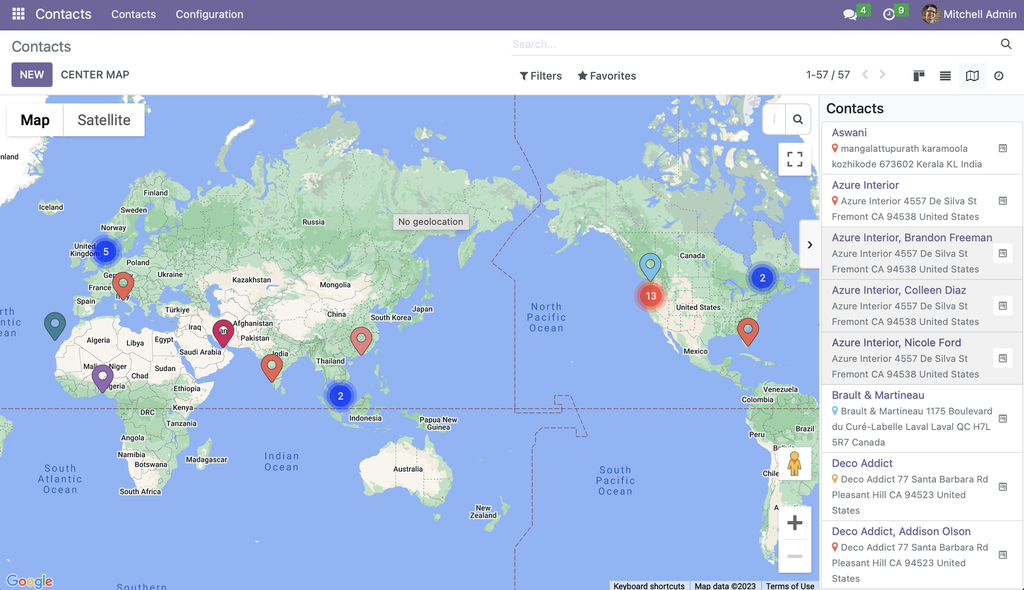
Task: Open Keyboard shortcuts link on map
Action: pos(648,585)
